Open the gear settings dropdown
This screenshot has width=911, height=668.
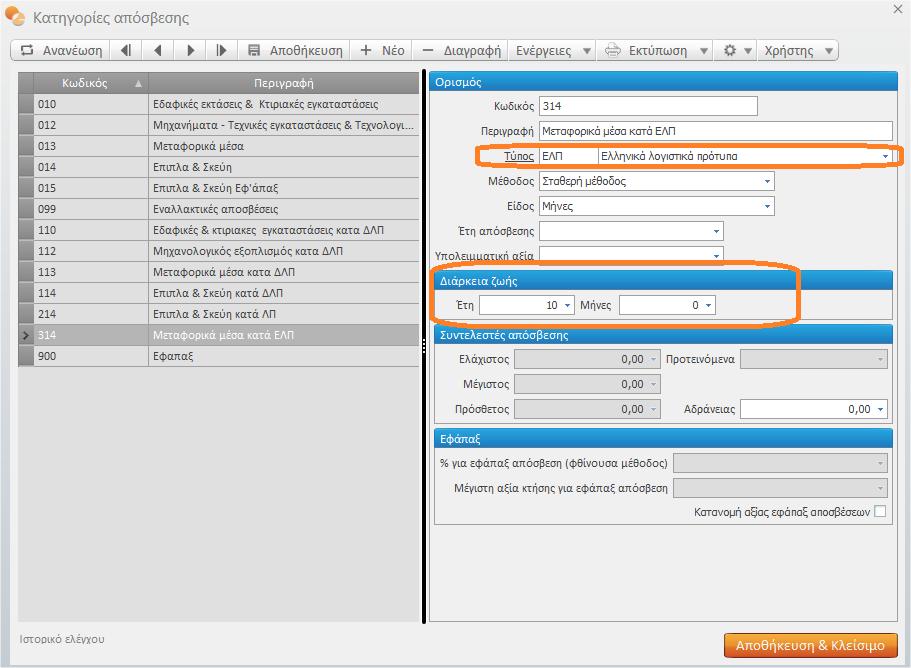(738, 51)
